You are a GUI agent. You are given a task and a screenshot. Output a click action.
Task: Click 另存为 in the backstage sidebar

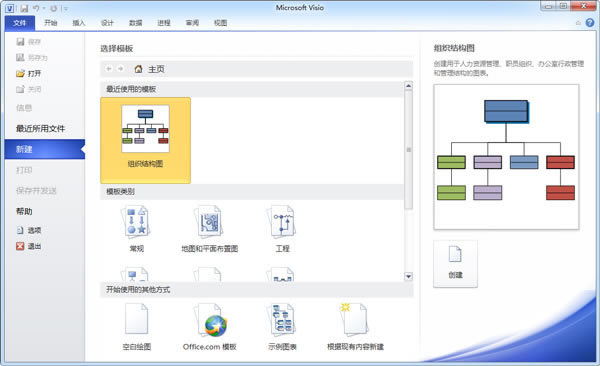coord(32,57)
